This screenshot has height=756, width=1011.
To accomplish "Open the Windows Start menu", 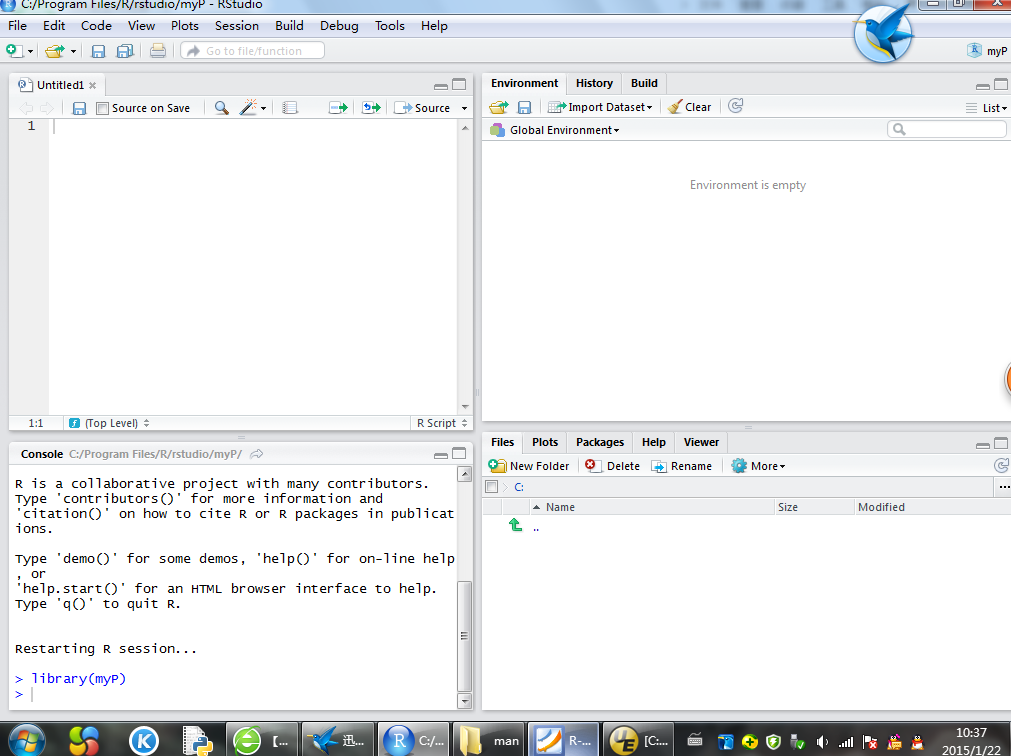I will pyautogui.click(x=27, y=740).
